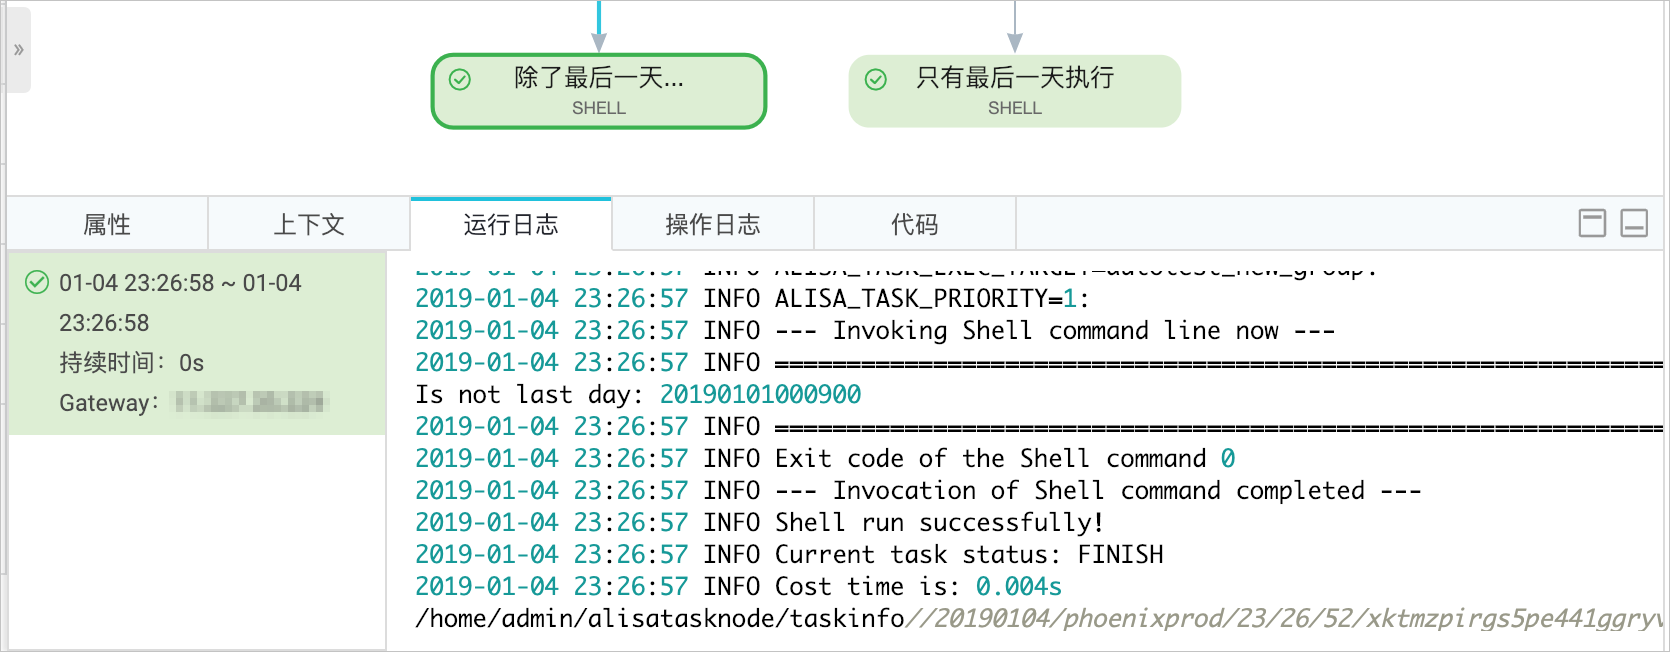Click the green check icon in run record

[37, 282]
